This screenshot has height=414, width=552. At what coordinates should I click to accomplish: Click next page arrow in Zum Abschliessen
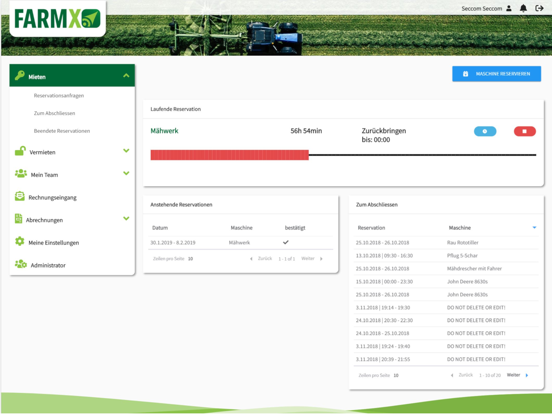point(527,375)
